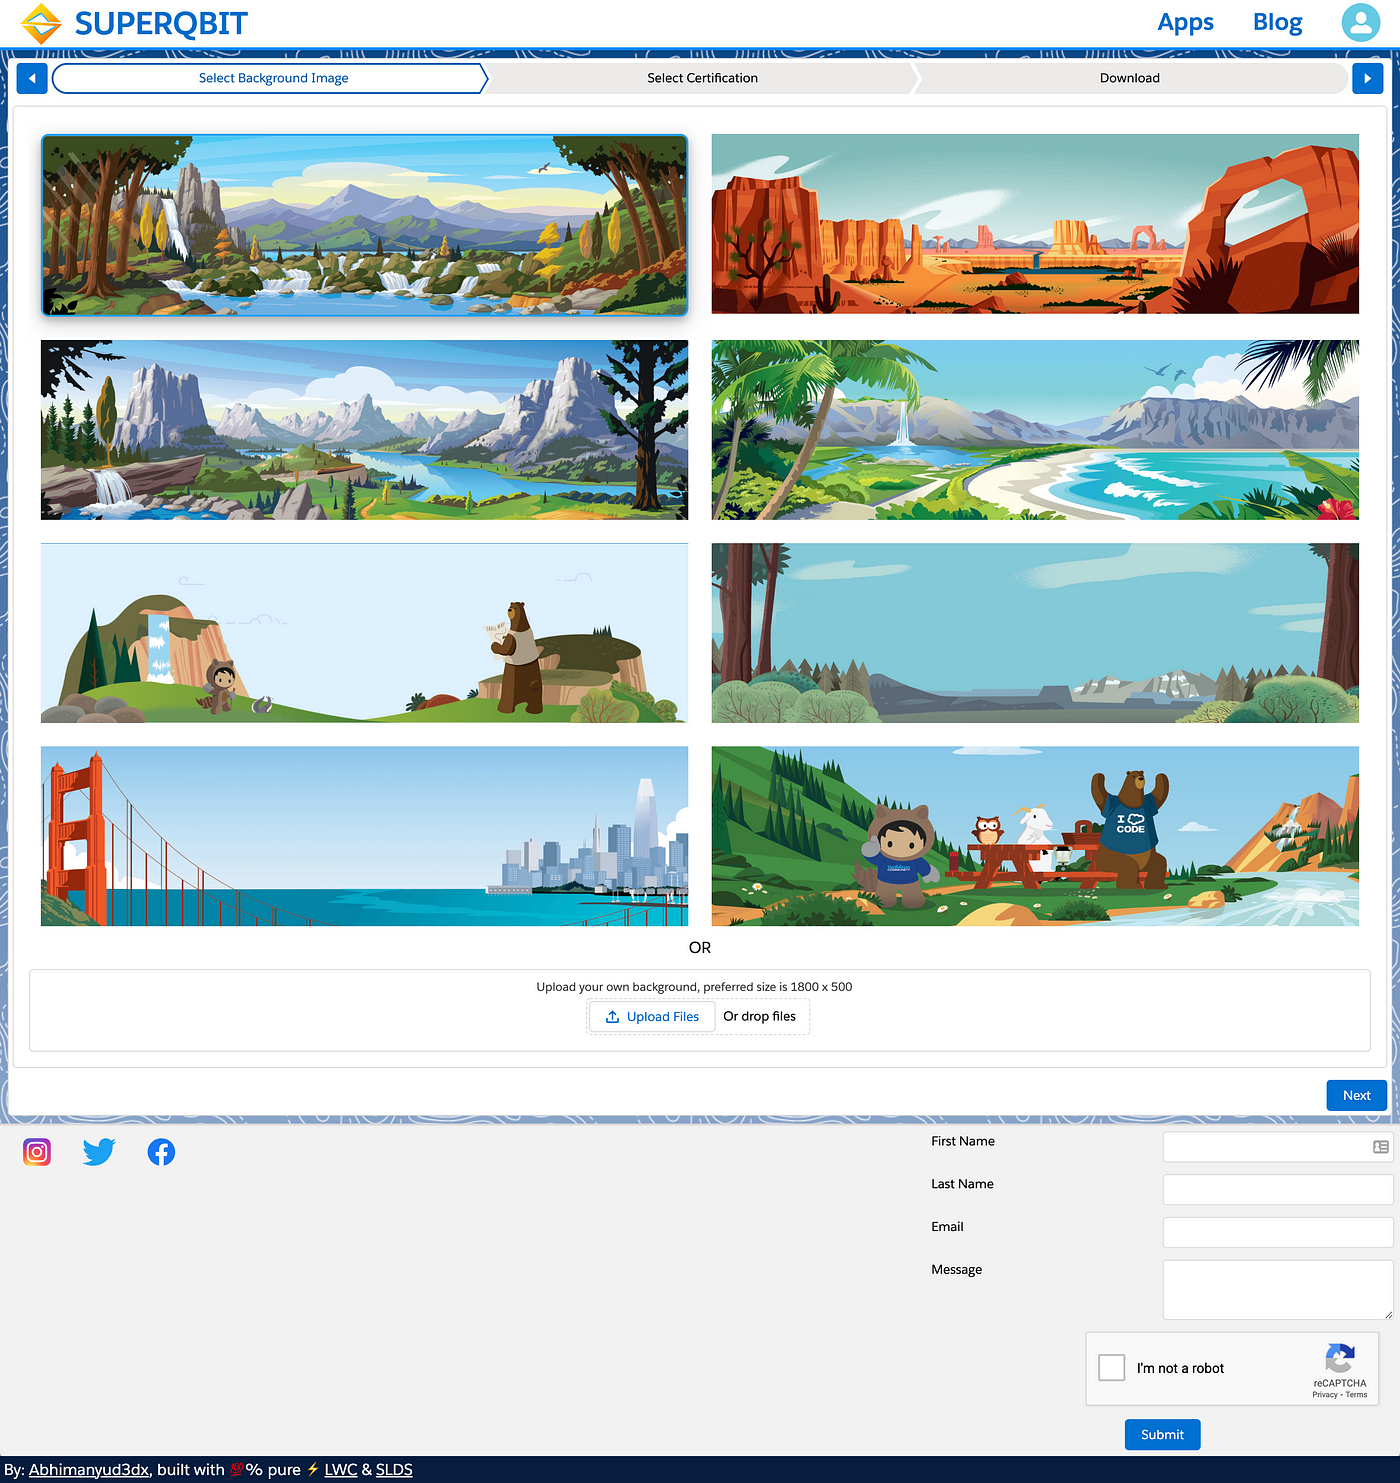This screenshot has height=1483, width=1400.
Task: Select the Golden Gate Bridge background
Action: [364, 836]
